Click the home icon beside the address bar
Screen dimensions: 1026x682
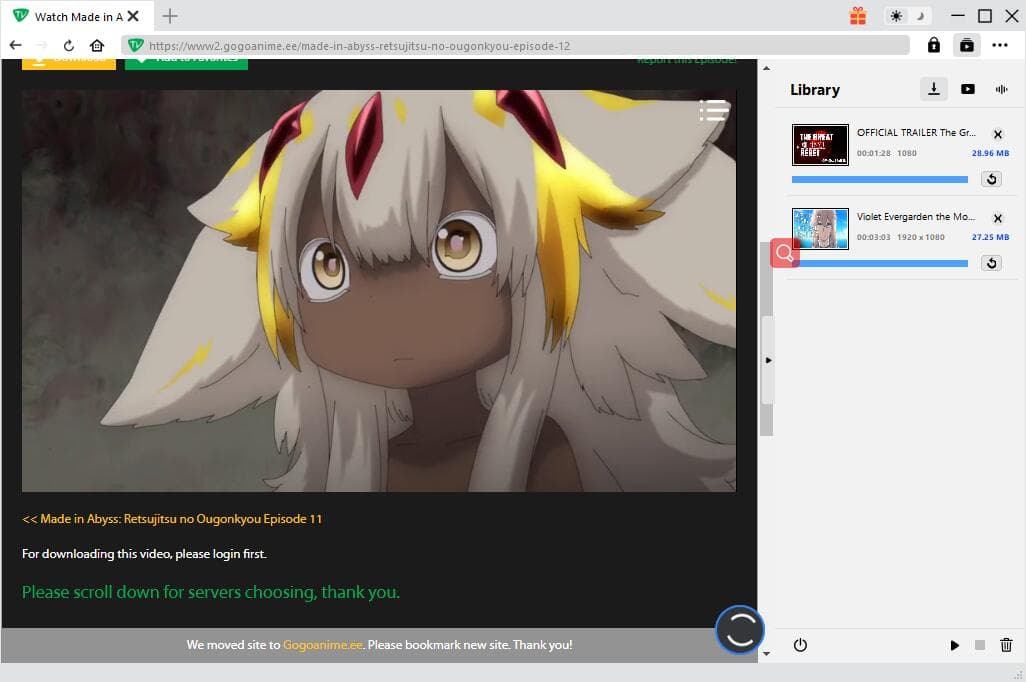pos(97,45)
